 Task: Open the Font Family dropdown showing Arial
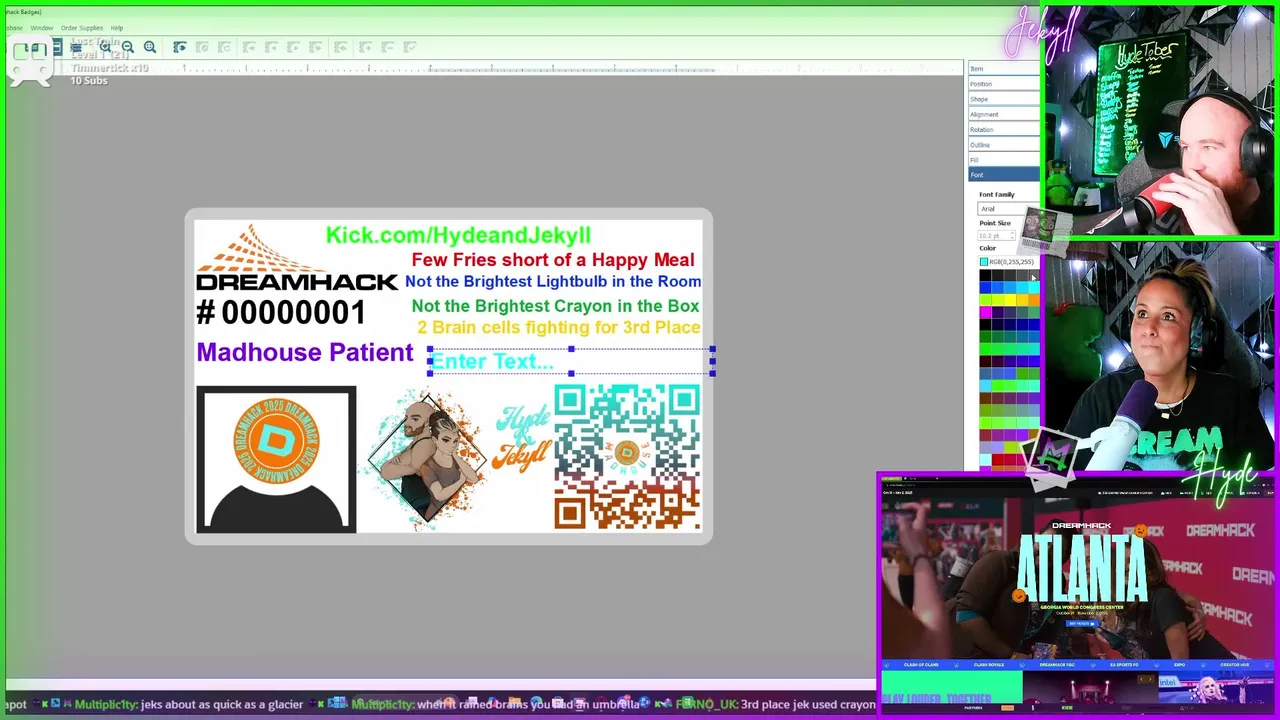pos(1008,208)
